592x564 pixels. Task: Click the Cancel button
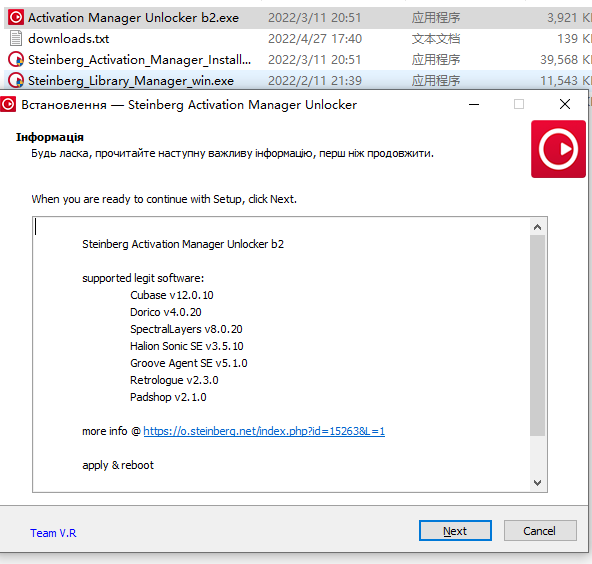pos(540,531)
